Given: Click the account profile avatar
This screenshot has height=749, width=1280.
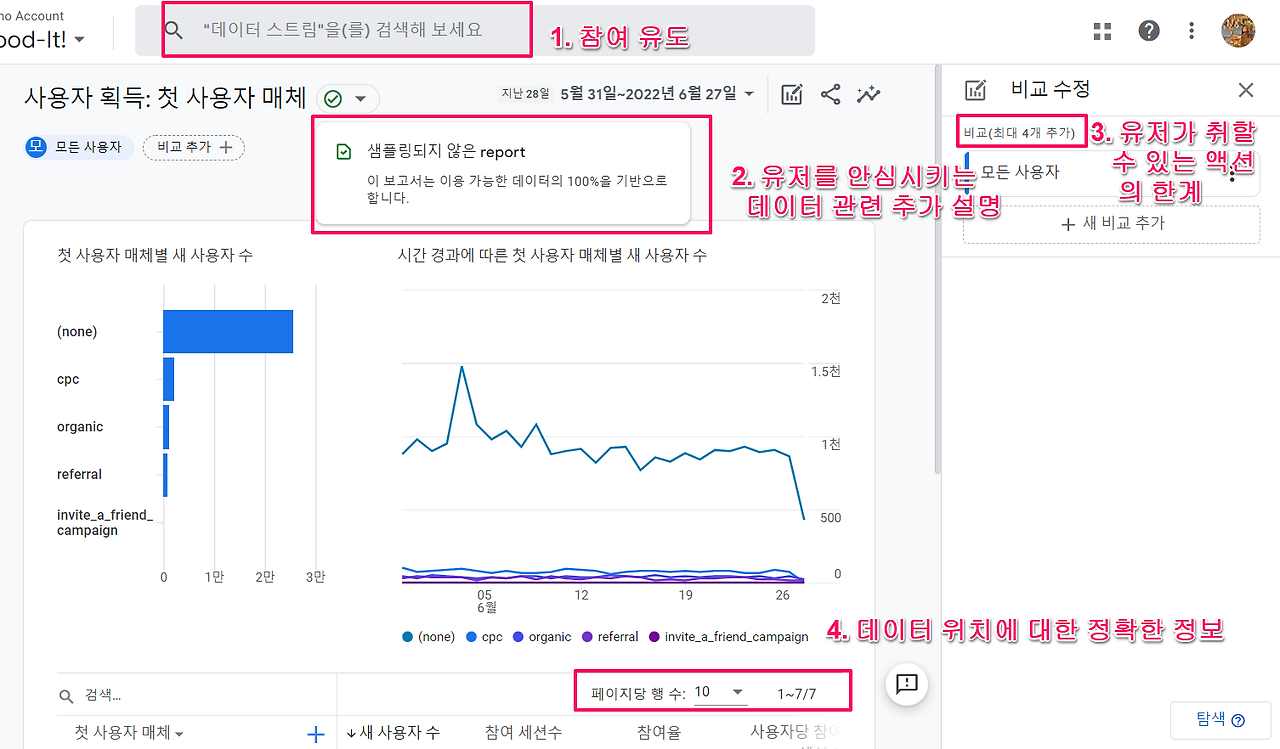Looking at the screenshot, I should (x=1238, y=30).
